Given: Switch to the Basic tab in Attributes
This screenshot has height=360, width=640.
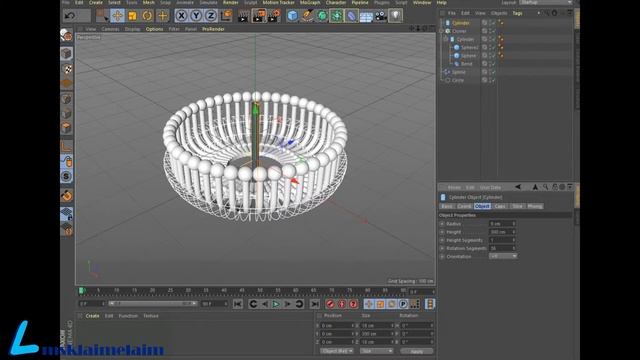Looking at the screenshot, I should pos(447,206).
